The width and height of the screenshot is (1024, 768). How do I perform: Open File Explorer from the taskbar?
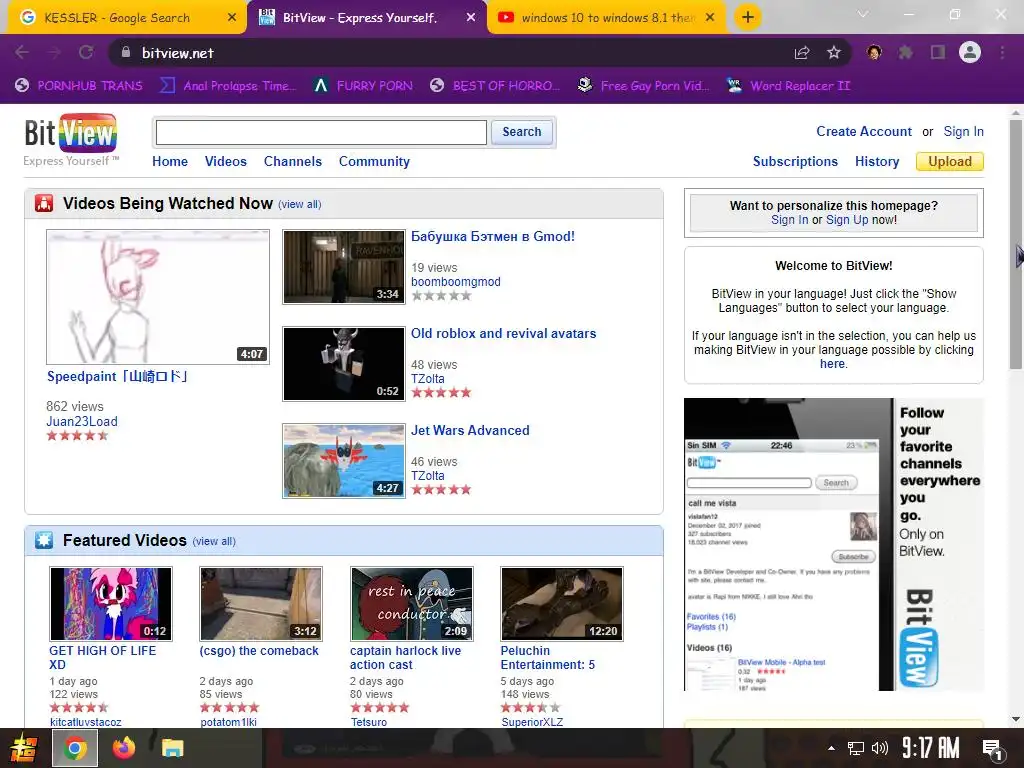click(x=172, y=748)
